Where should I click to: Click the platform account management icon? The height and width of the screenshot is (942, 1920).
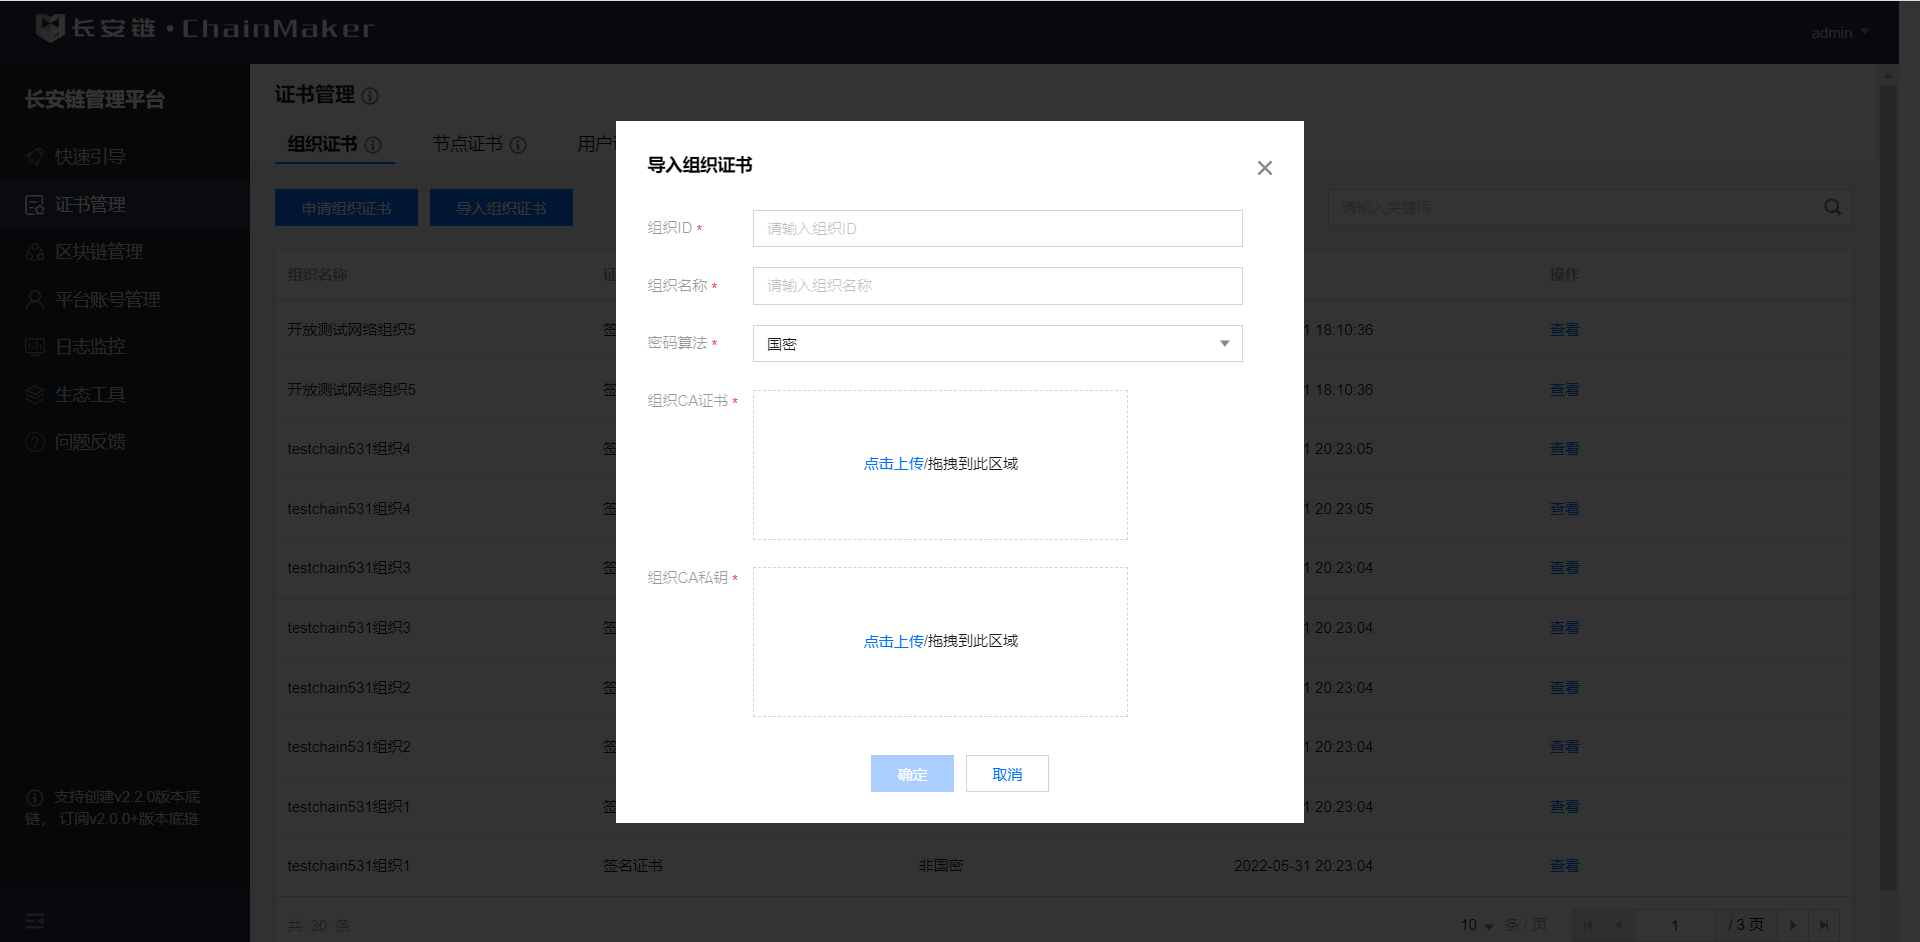point(35,300)
